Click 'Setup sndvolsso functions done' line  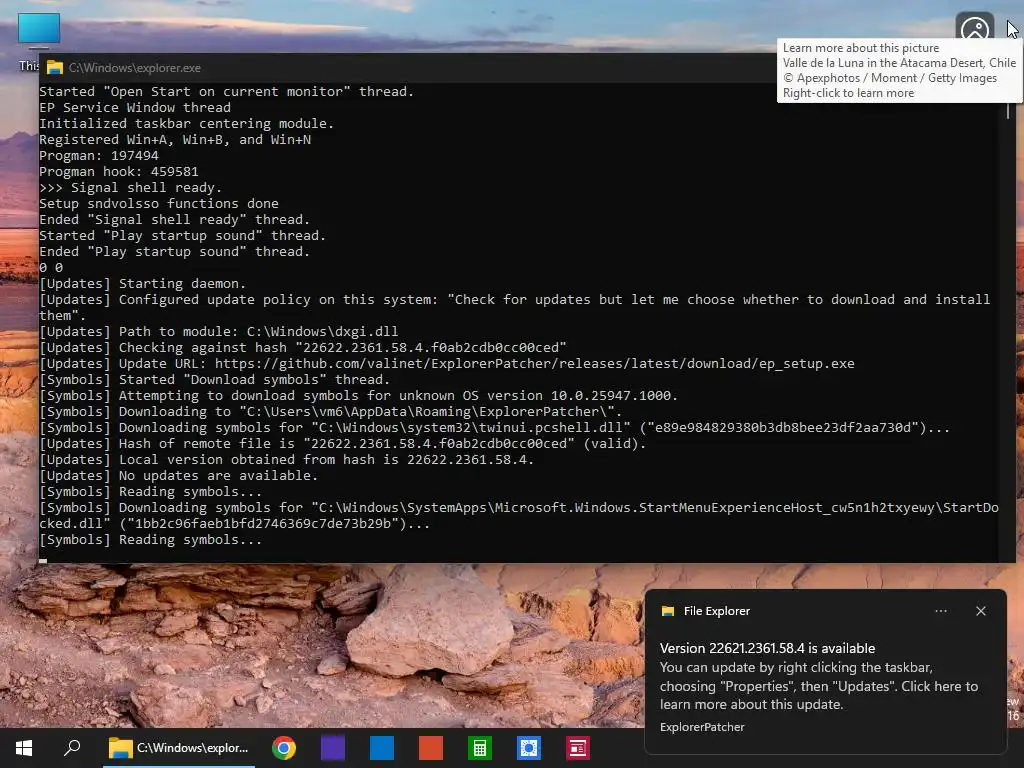point(159,203)
